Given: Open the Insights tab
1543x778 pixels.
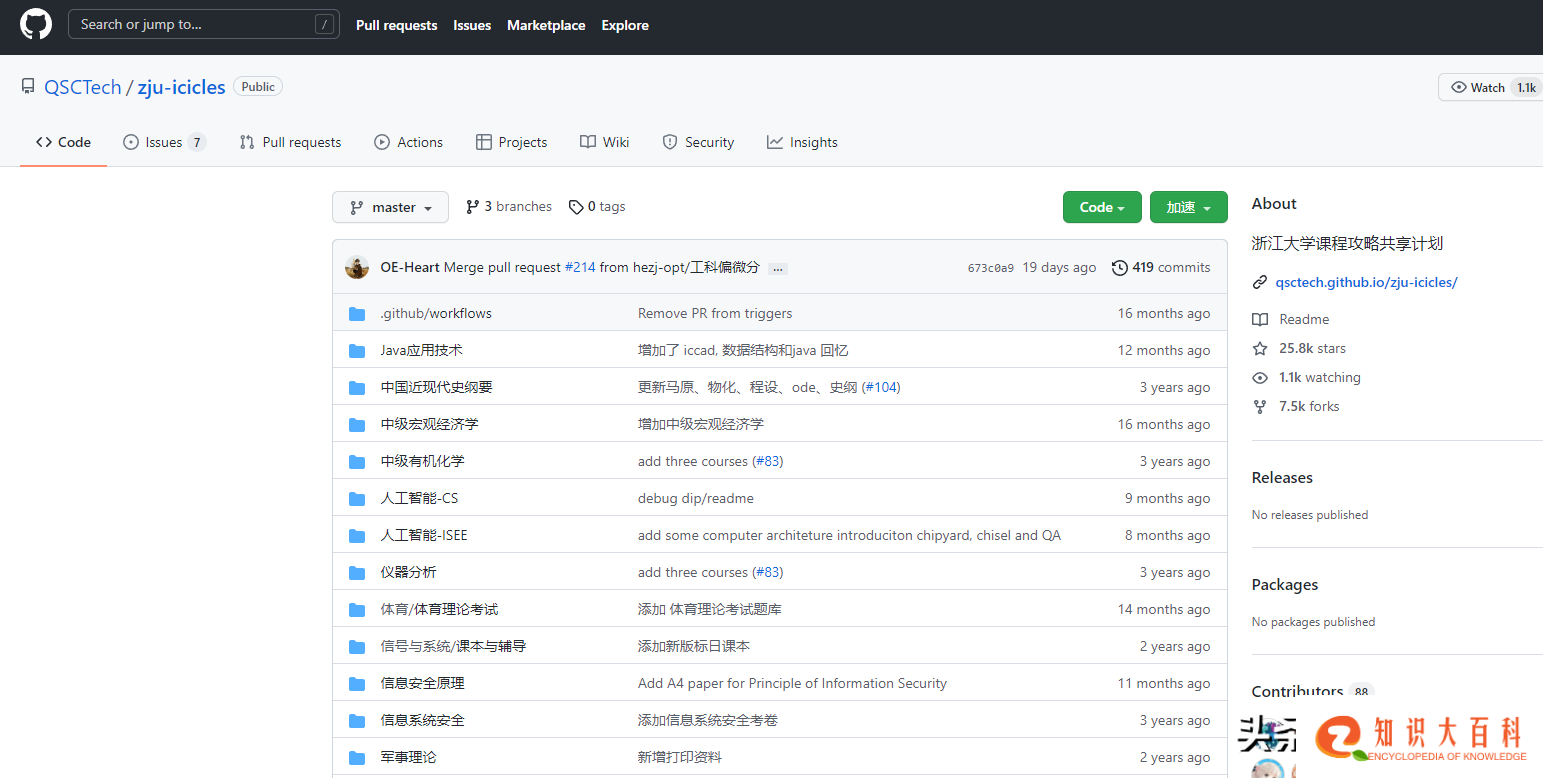Looking at the screenshot, I should click(x=802, y=142).
